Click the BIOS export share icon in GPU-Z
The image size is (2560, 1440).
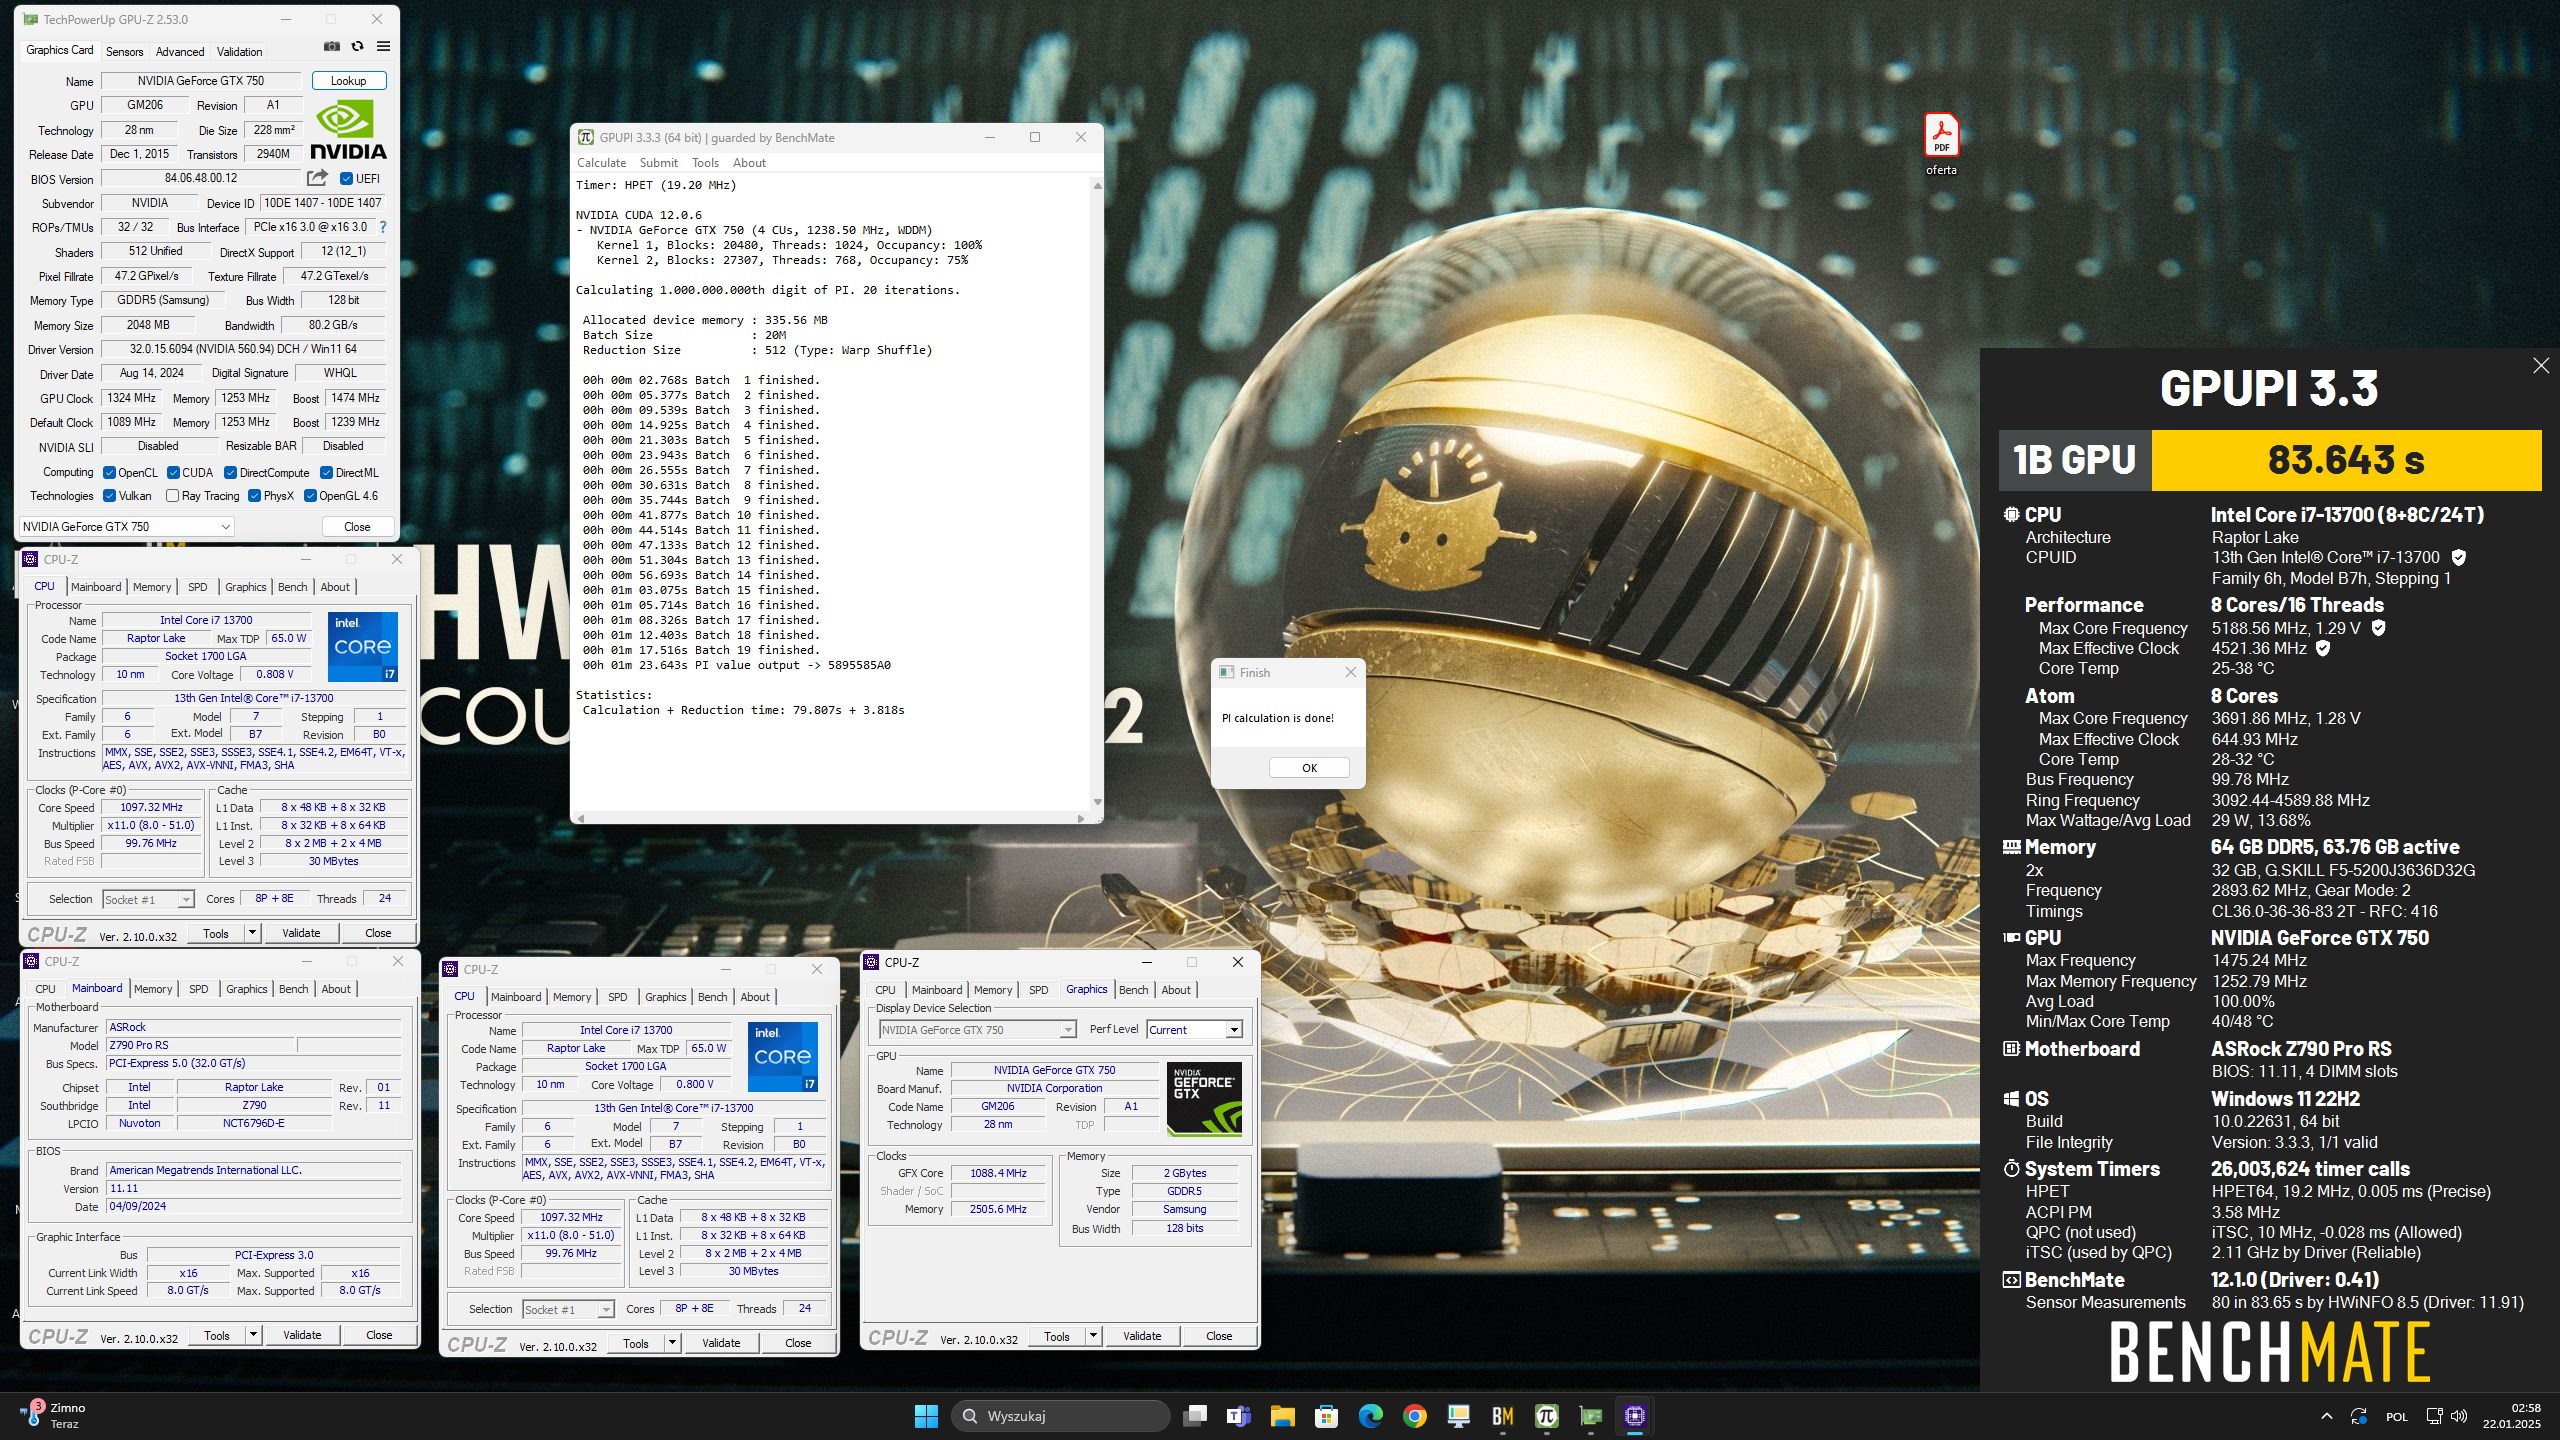(317, 178)
